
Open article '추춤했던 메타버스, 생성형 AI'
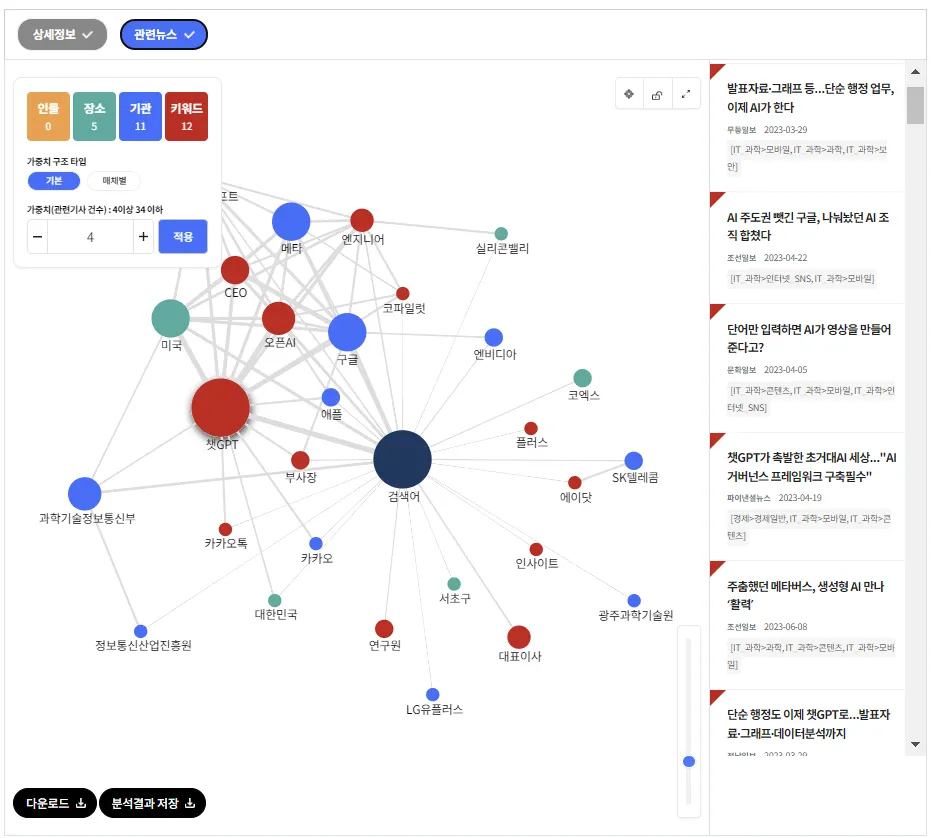pos(806,595)
